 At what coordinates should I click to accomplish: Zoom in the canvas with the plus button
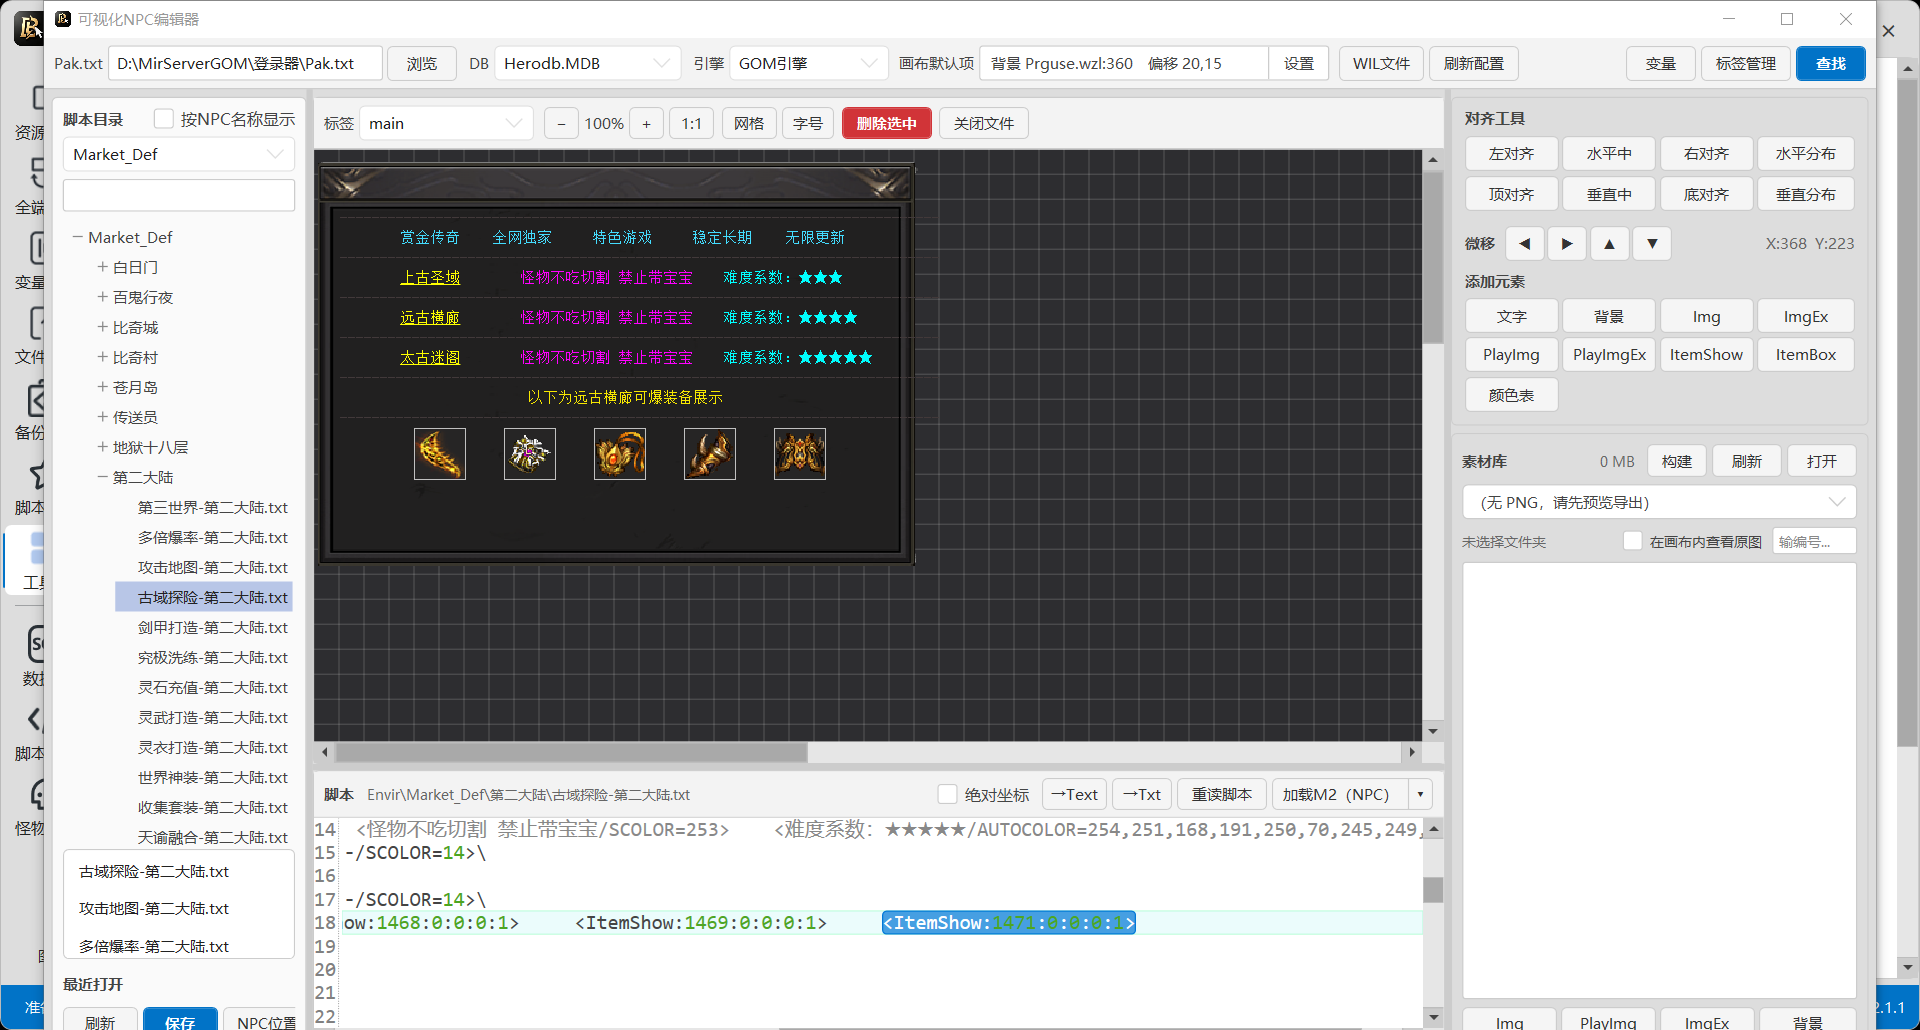tap(646, 124)
